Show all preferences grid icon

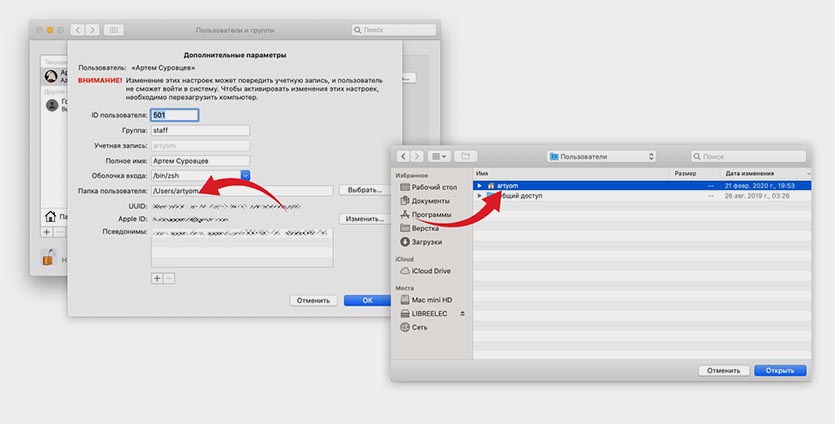tap(113, 30)
